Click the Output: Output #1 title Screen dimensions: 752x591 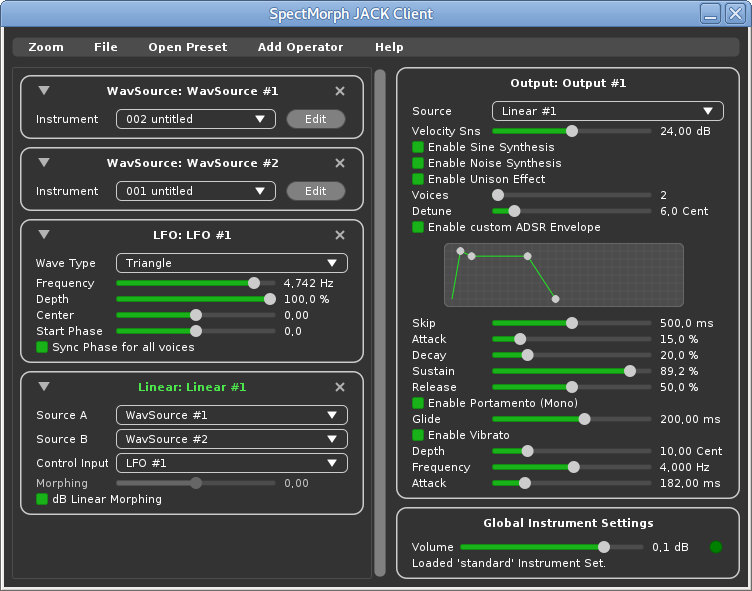pyautogui.click(x=568, y=83)
